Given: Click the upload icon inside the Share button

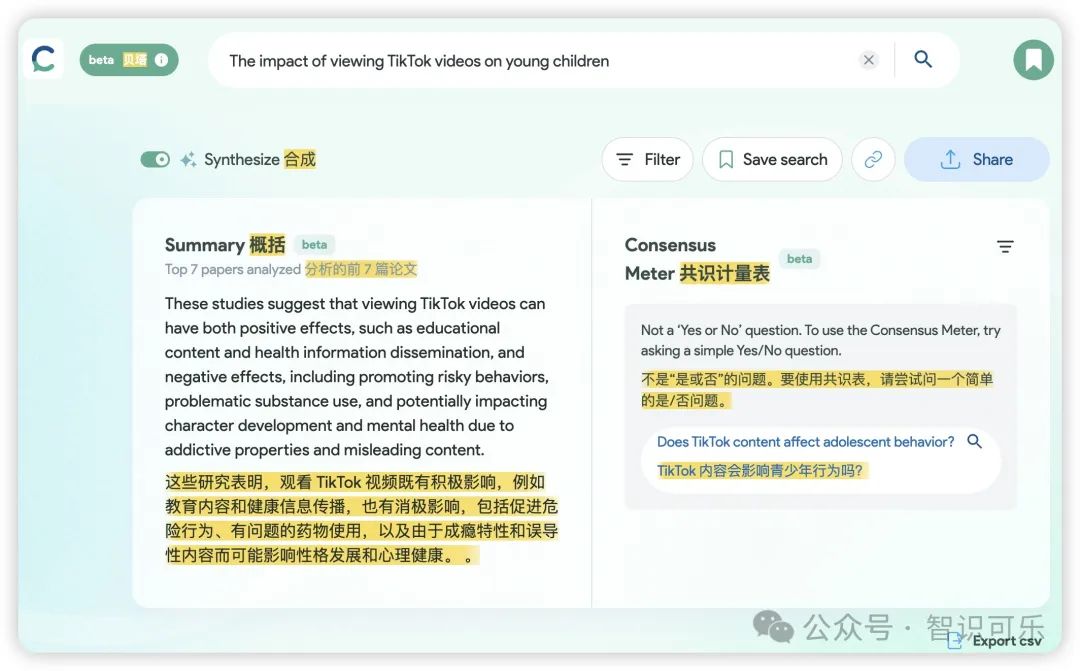Looking at the screenshot, I should point(951,158).
